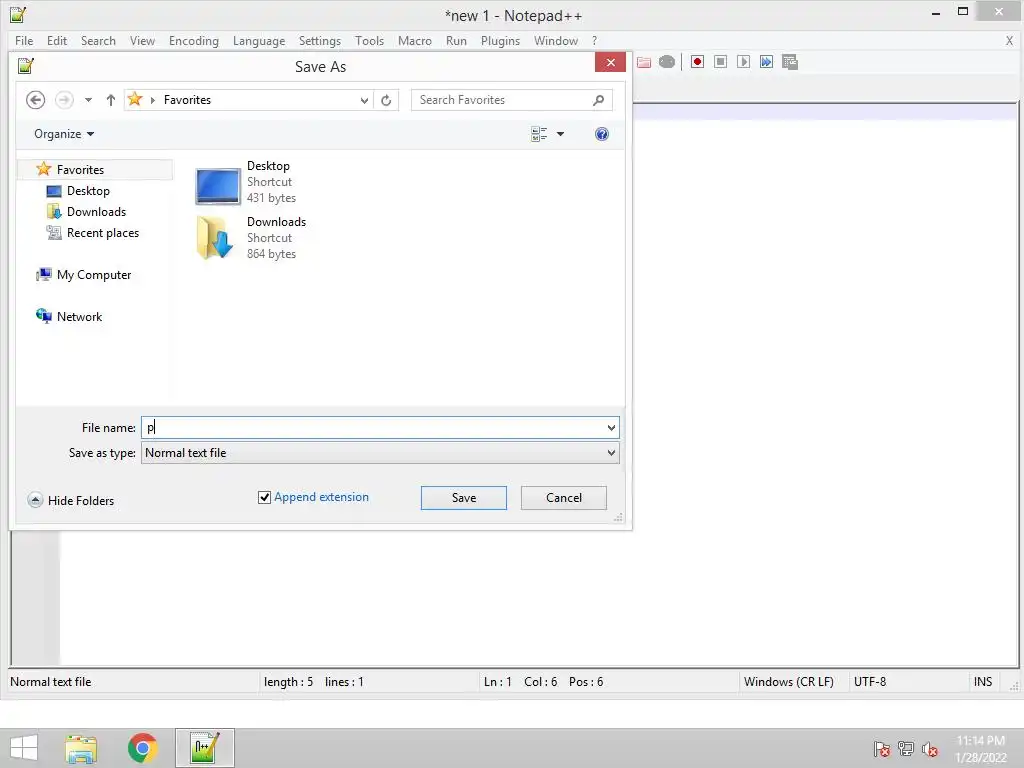Click the large Downloads folder icon

(x=214, y=238)
